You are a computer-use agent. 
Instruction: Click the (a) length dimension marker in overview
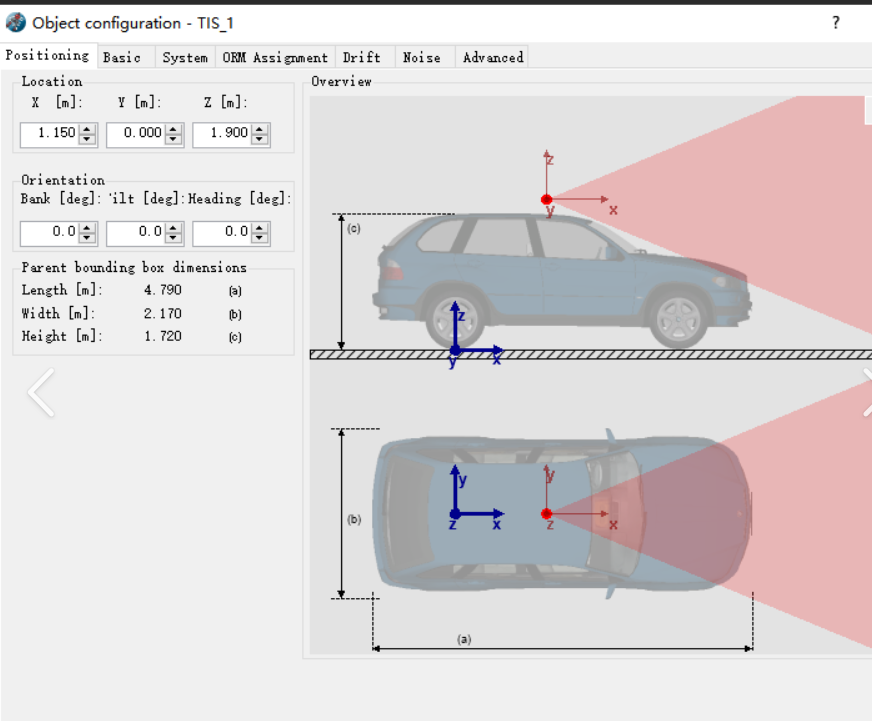[464, 639]
